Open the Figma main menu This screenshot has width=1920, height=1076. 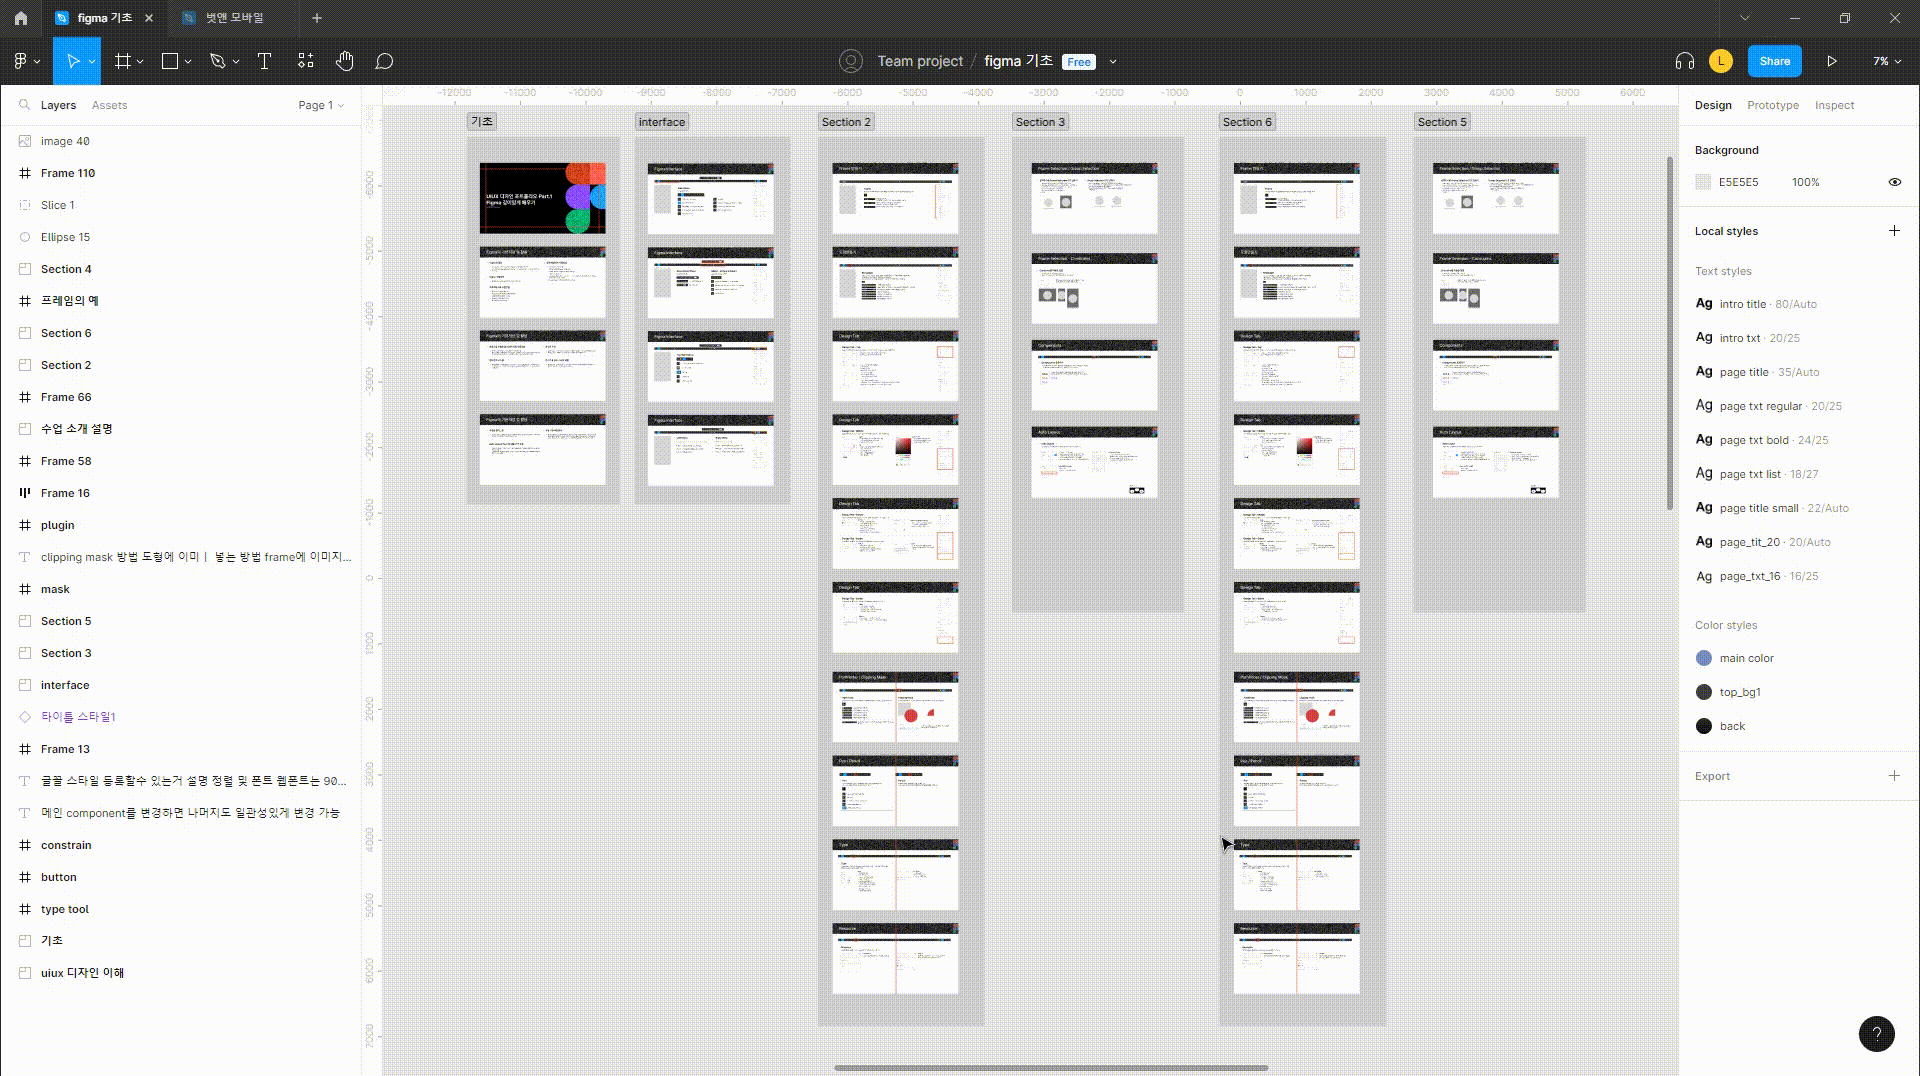(x=26, y=61)
